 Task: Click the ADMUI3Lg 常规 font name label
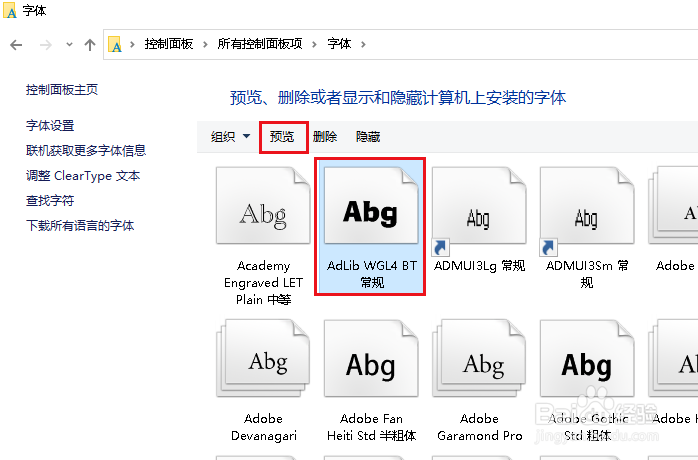point(479,266)
